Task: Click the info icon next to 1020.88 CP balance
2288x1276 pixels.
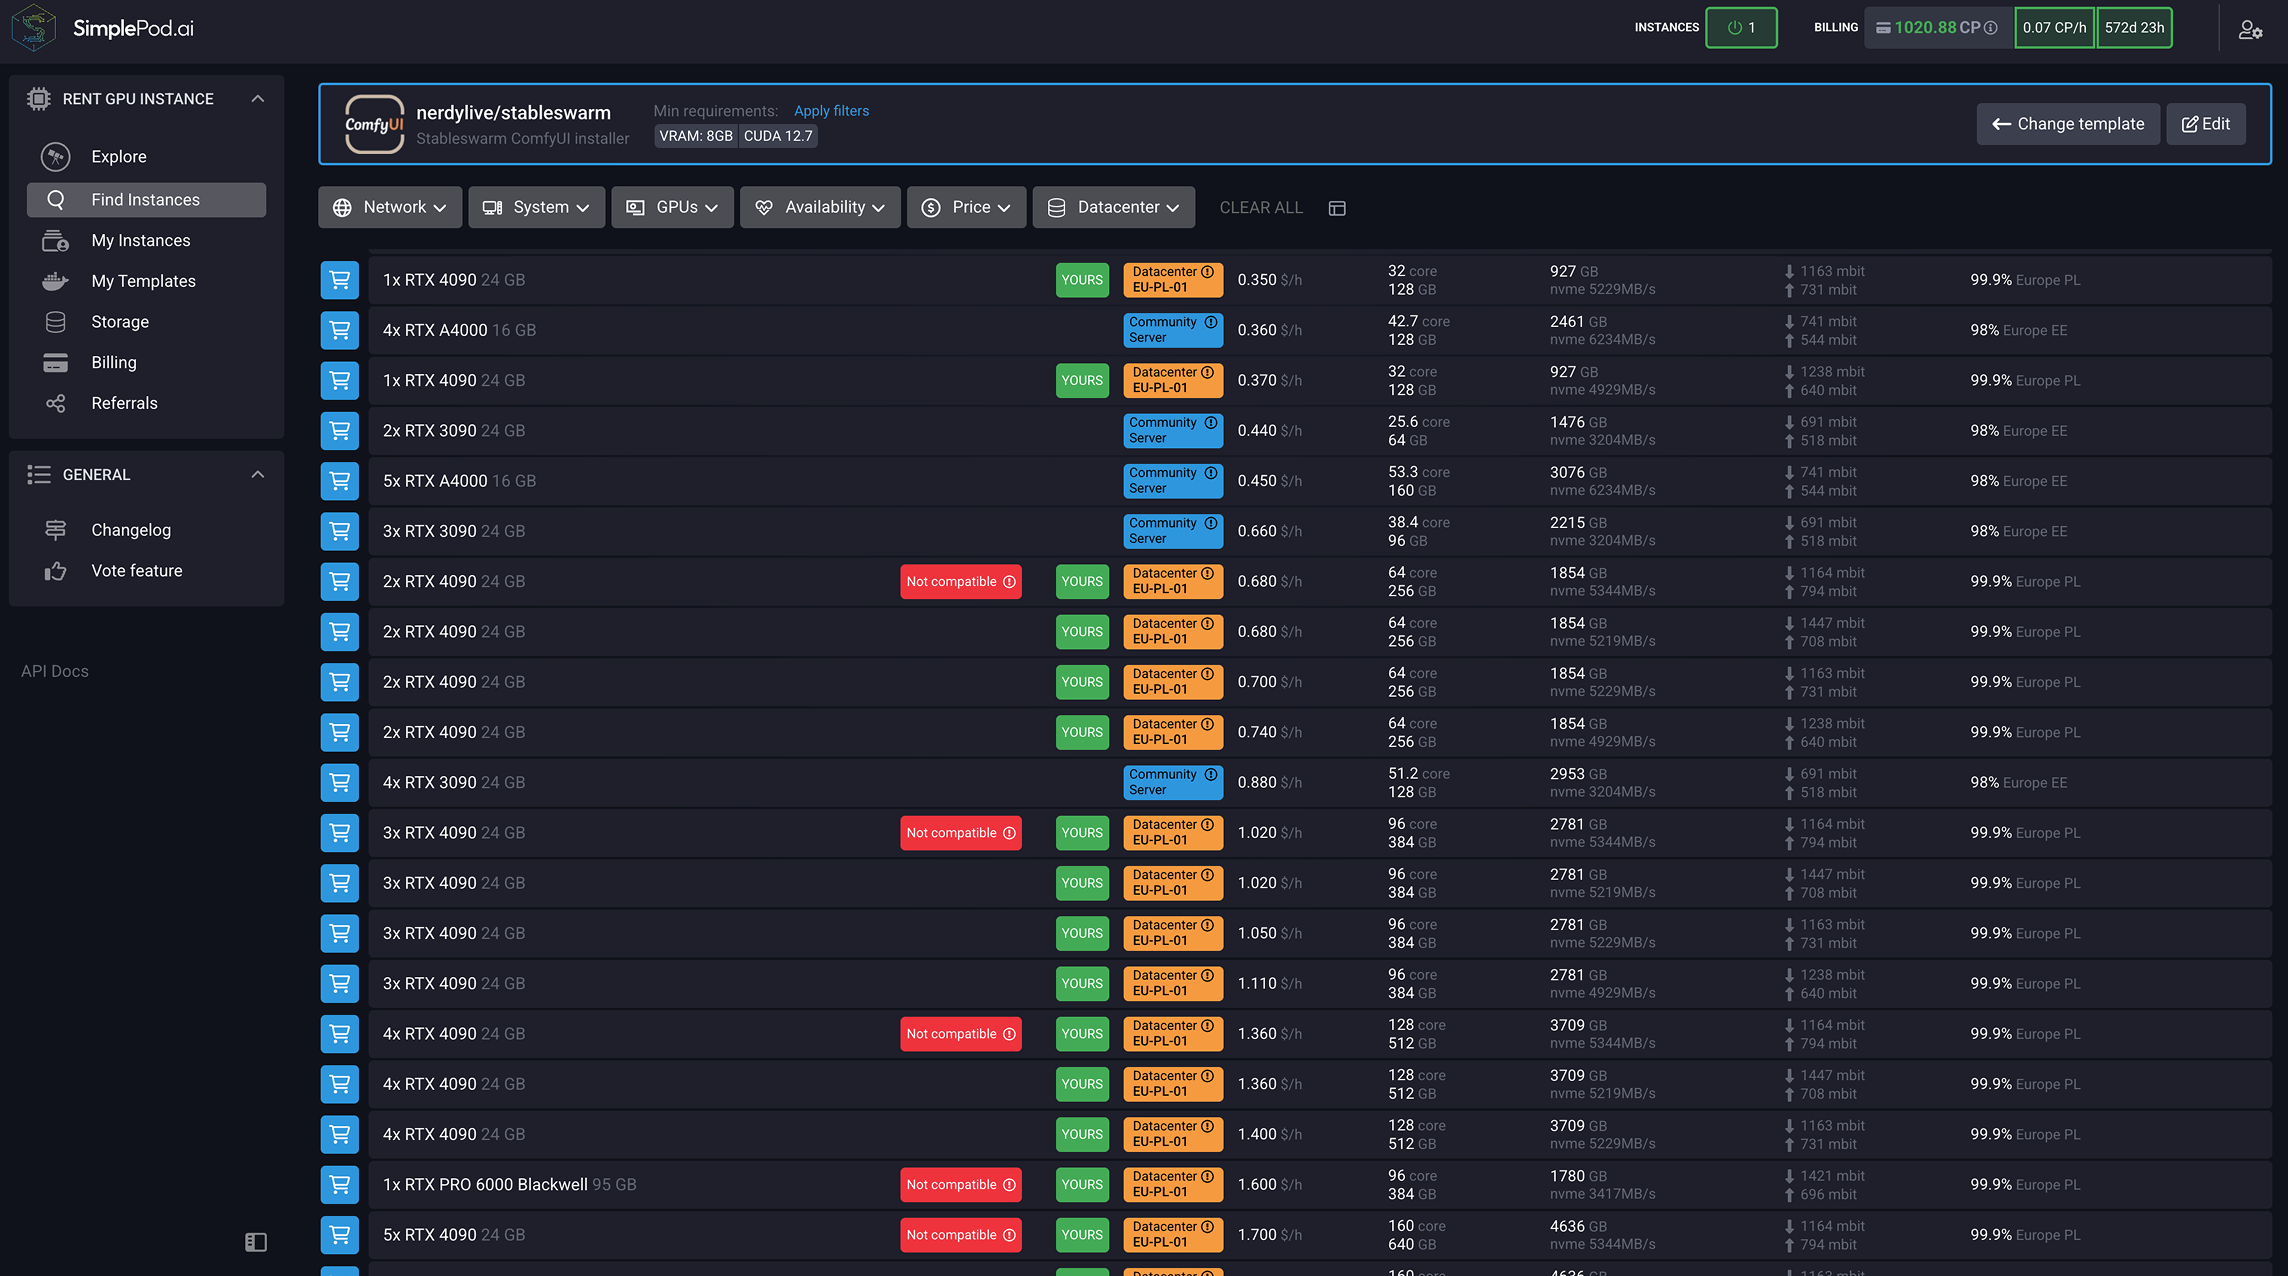Action: coord(1991,28)
